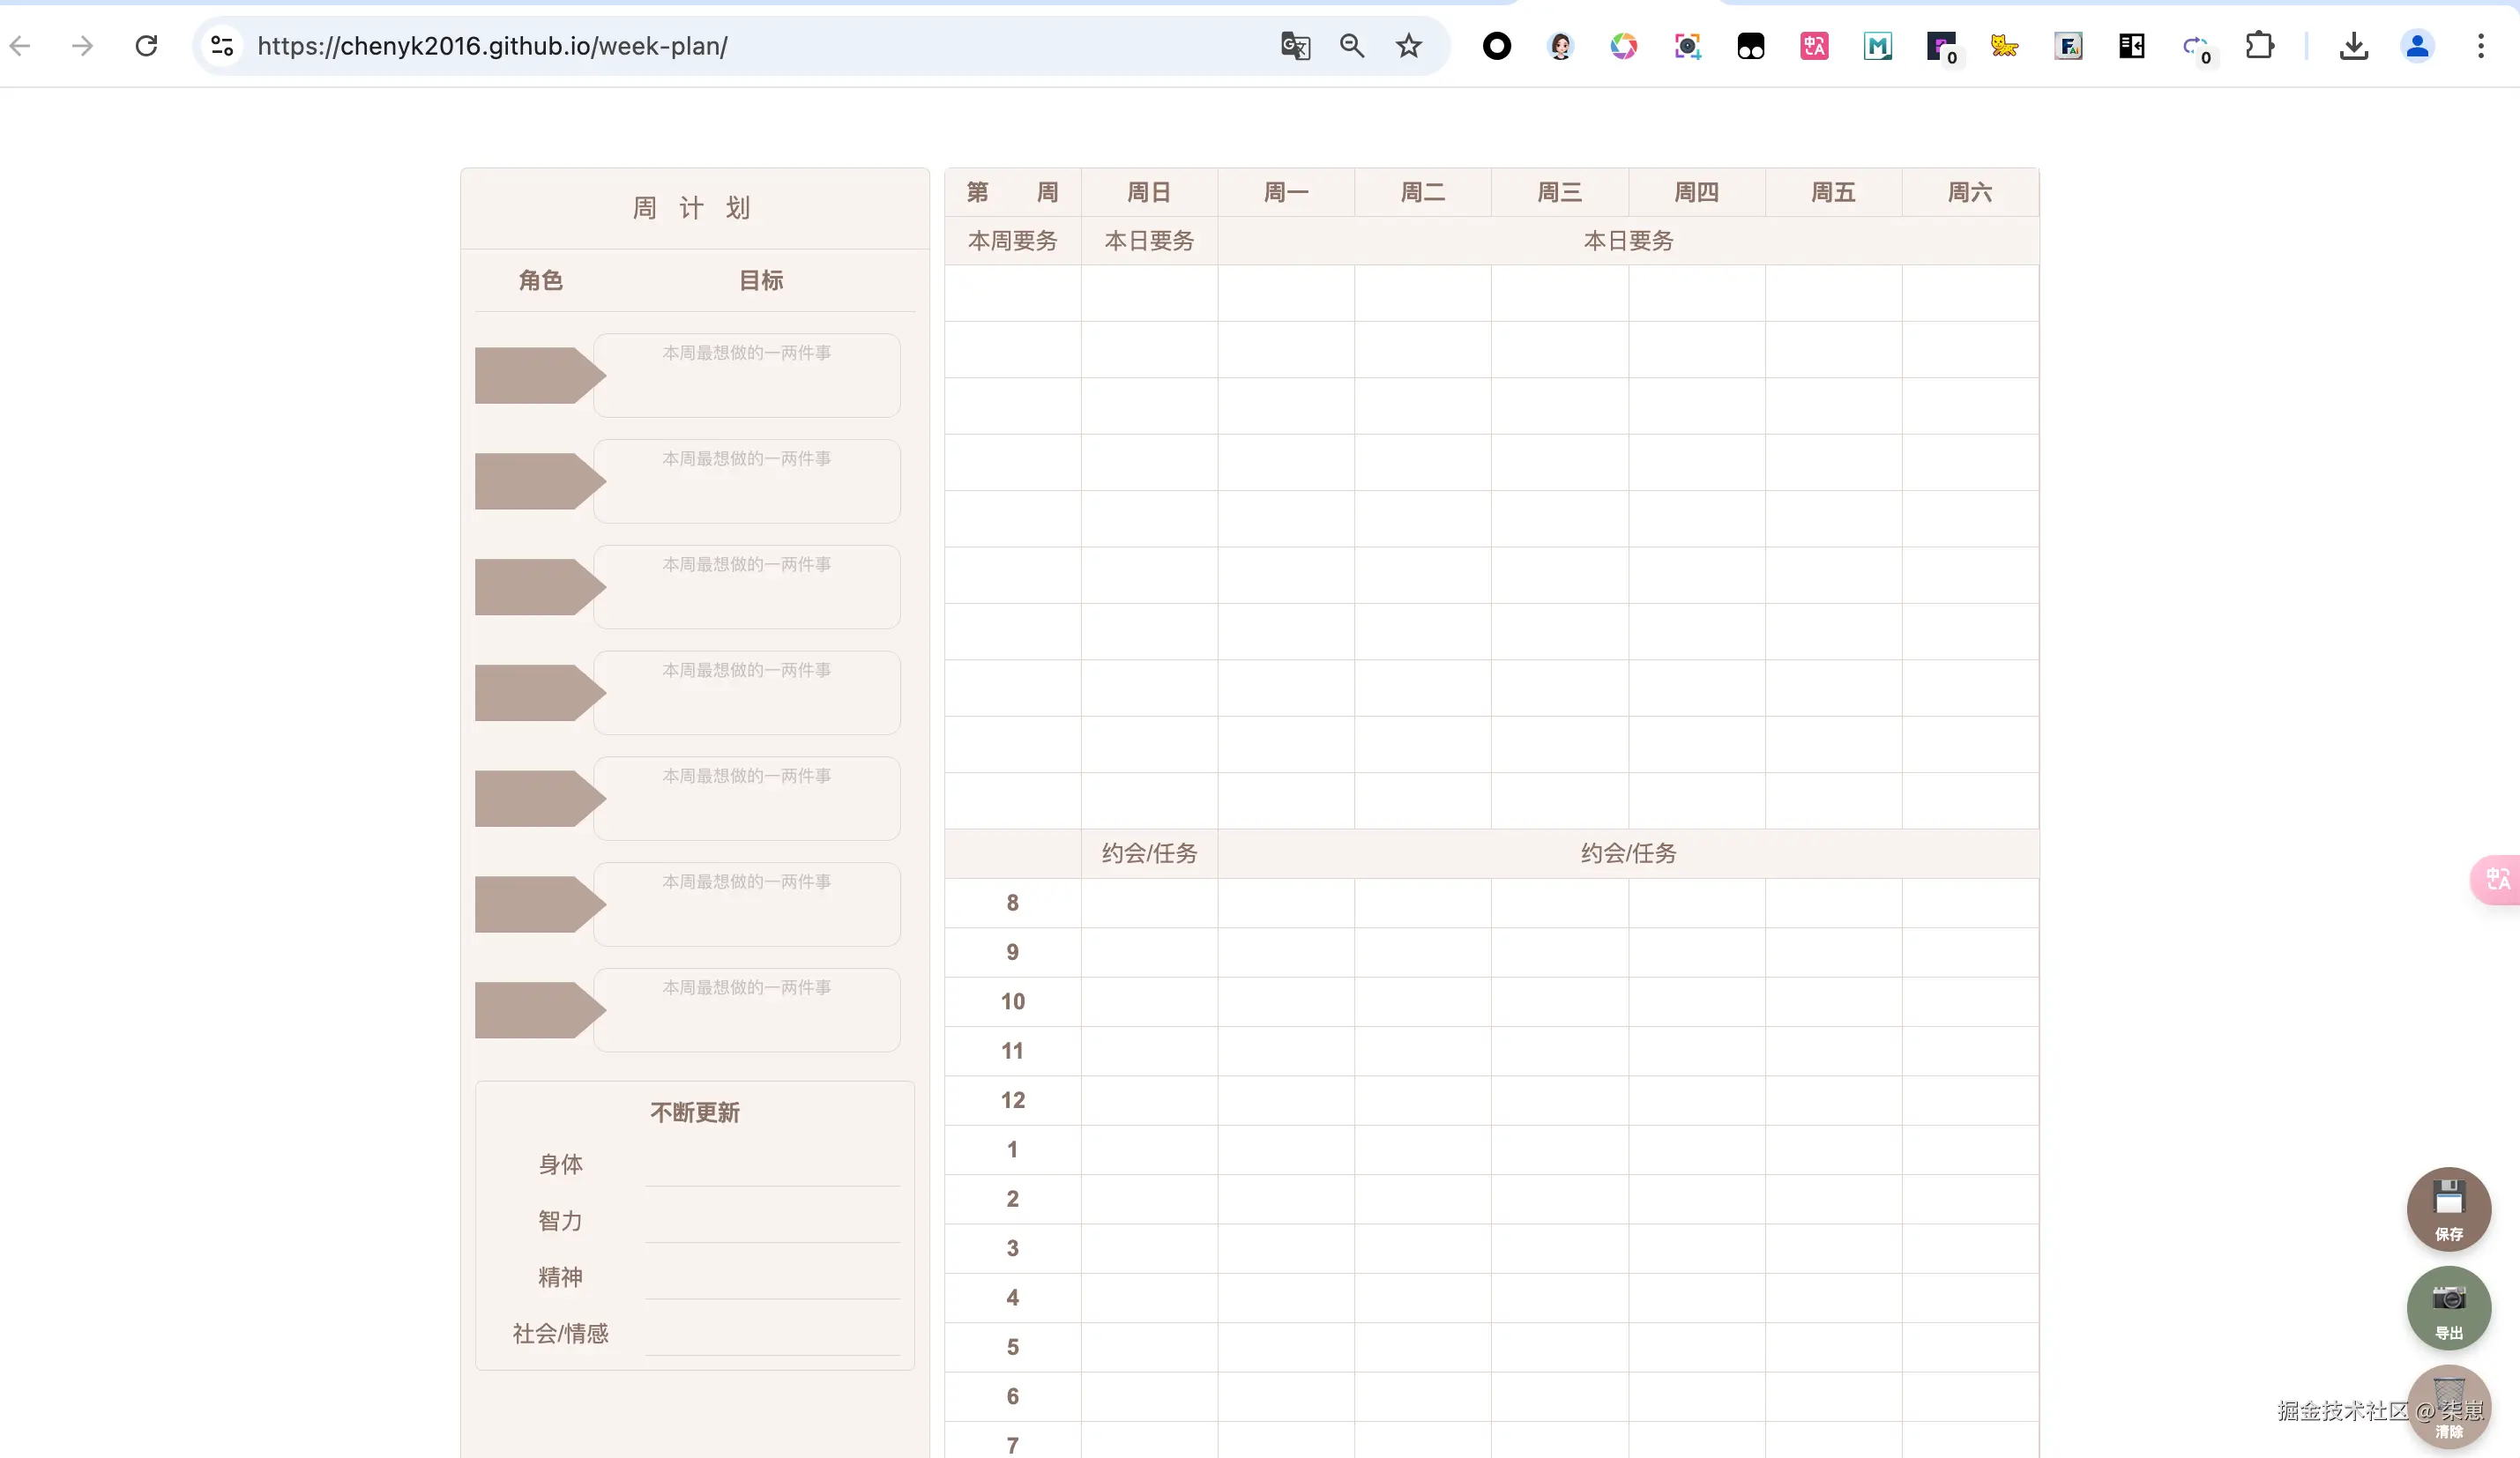Open the browser profile avatar menu
2520x1458 pixels.
click(x=2417, y=46)
